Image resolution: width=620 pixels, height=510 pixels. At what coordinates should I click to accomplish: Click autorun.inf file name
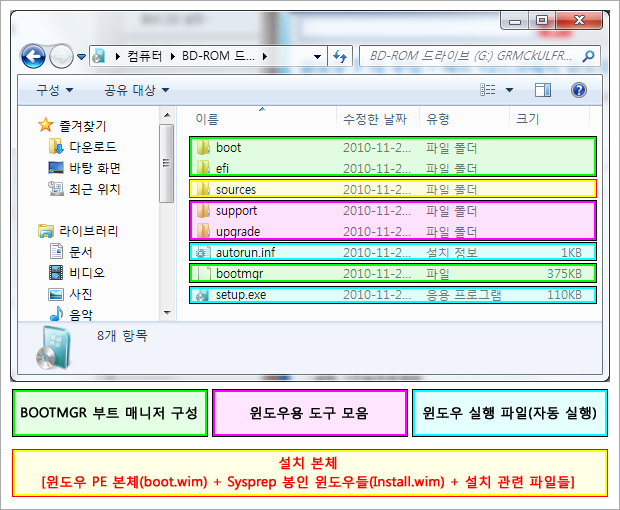[245, 252]
